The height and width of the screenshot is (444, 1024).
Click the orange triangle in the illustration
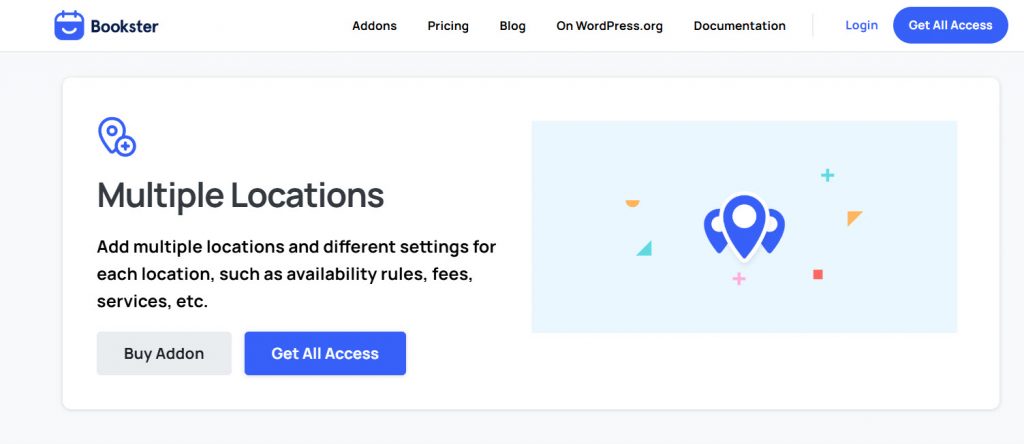(853, 217)
